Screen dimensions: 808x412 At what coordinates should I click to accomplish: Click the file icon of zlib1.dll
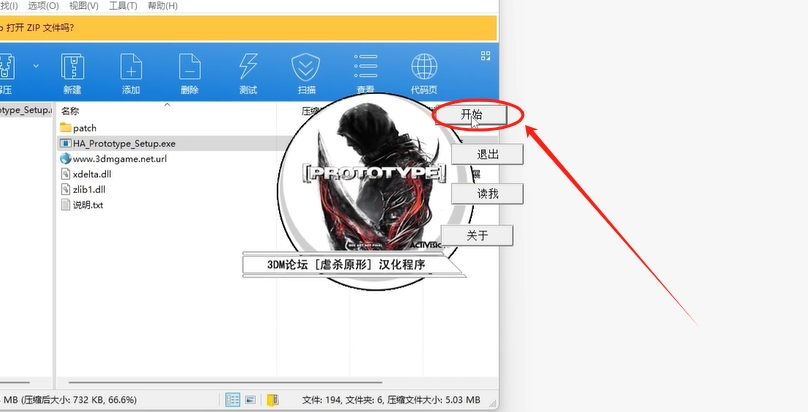(x=65, y=189)
